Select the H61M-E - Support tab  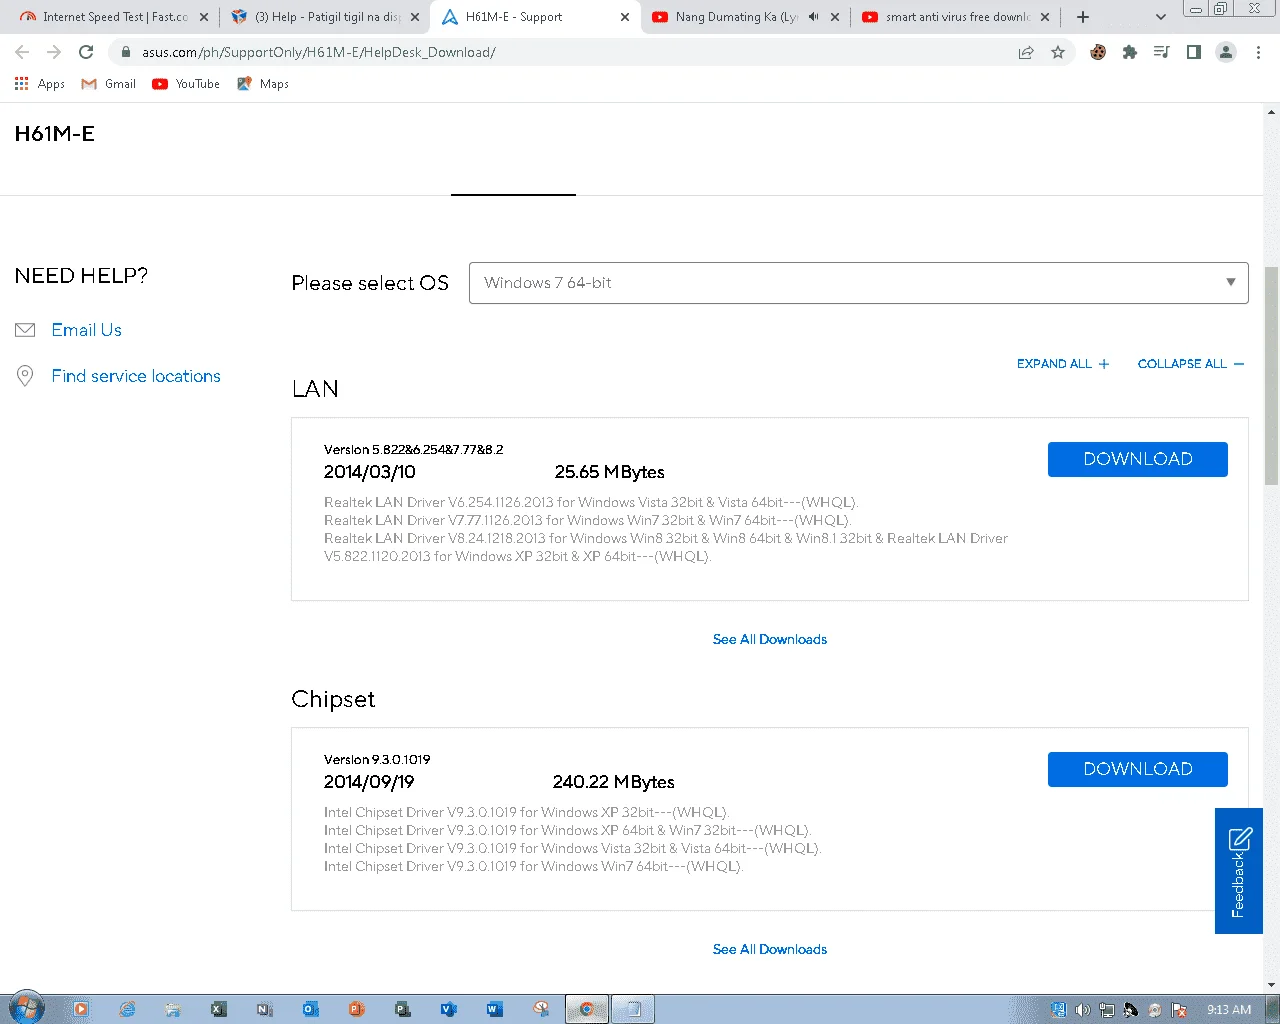(x=536, y=17)
